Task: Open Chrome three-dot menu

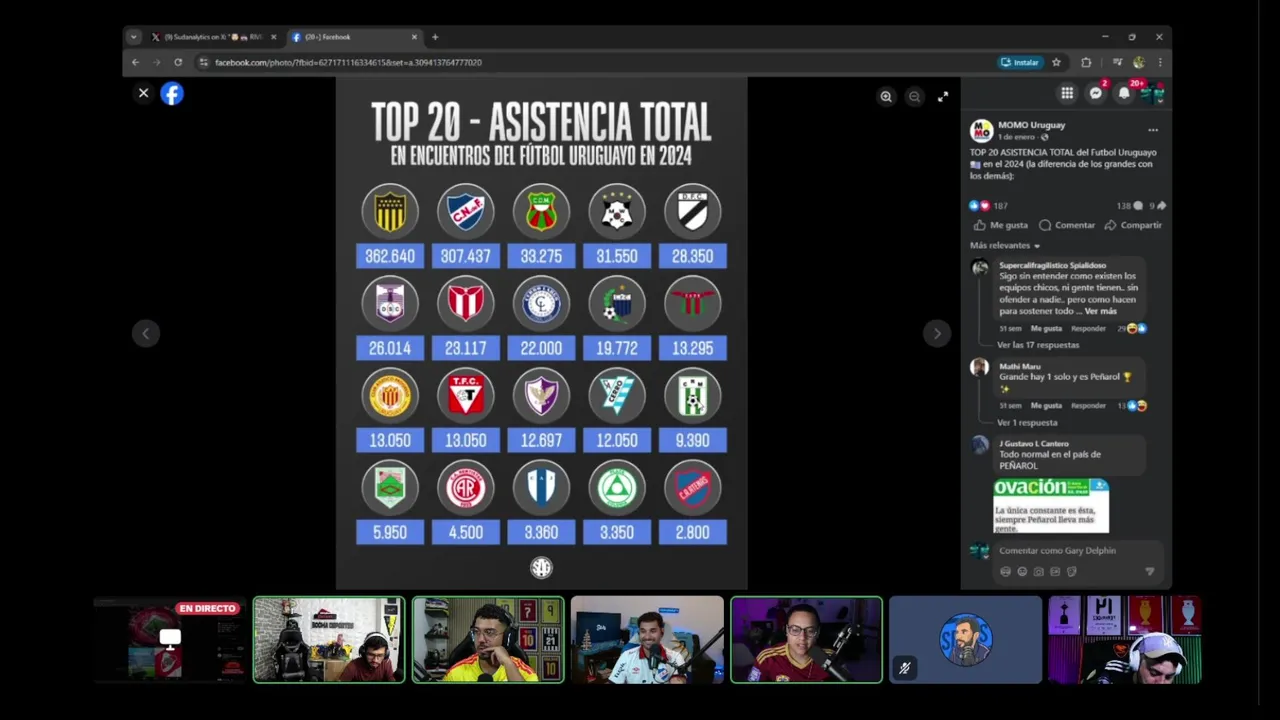Action: coord(1160,62)
